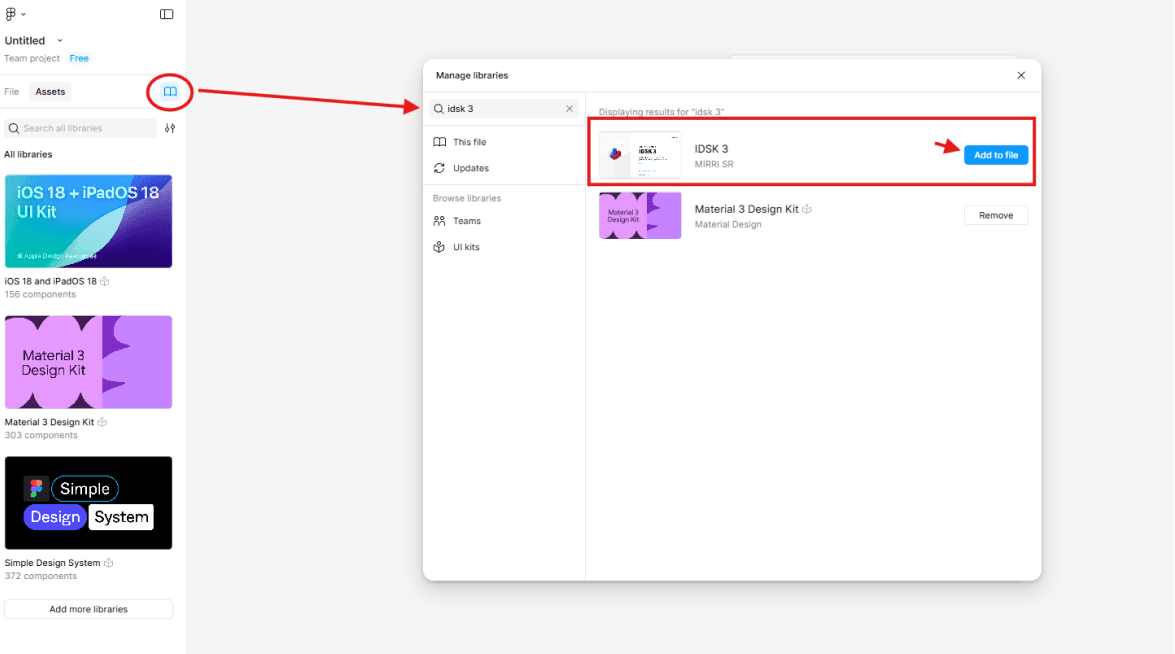
Task: Open the IDSK 3 library thumbnail
Action: (640, 155)
